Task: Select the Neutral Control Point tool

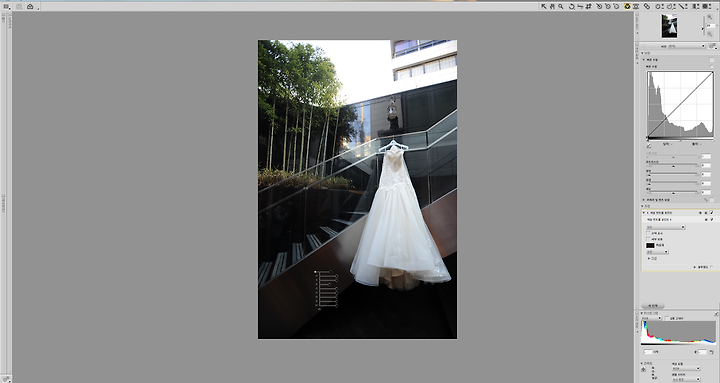Action: (608, 6)
